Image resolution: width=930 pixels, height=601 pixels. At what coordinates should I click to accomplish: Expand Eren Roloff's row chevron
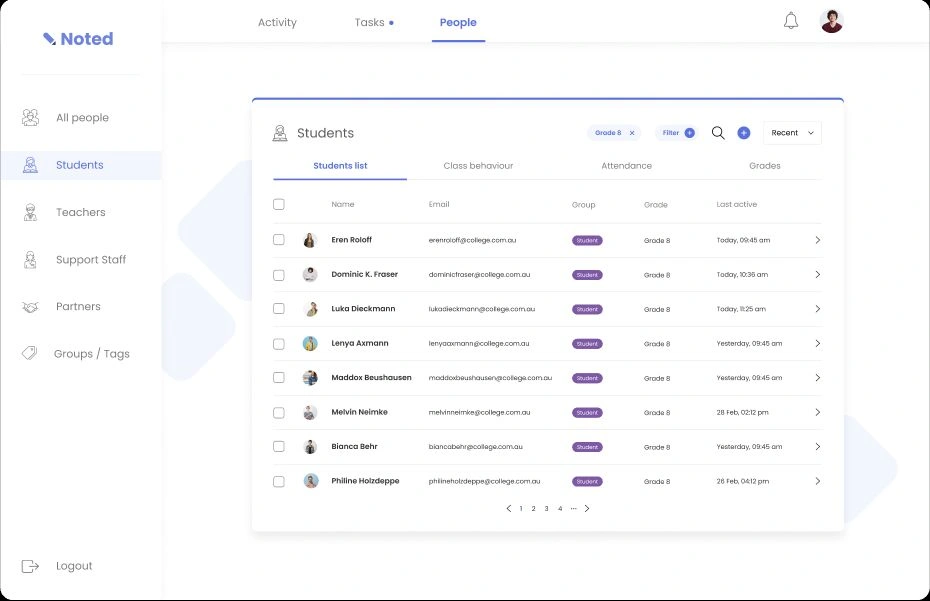(817, 240)
